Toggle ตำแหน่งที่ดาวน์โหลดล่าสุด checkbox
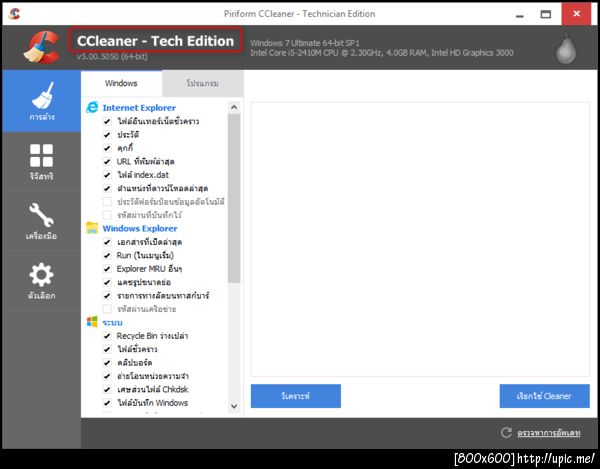This screenshot has height=469, width=600. [107, 189]
